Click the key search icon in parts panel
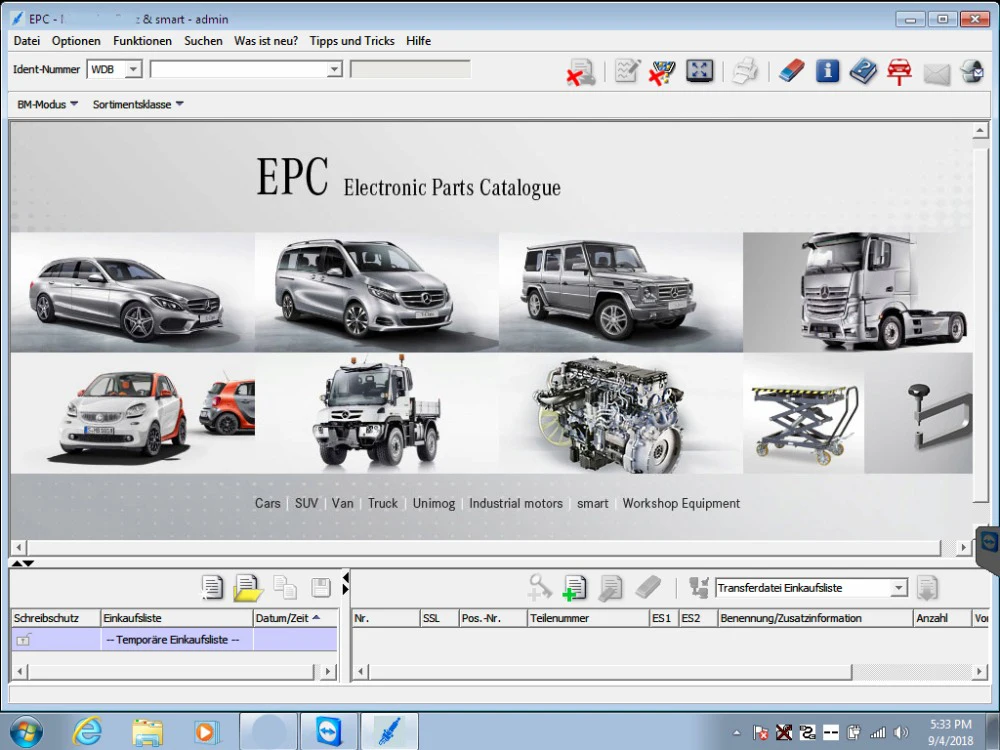 (540, 587)
